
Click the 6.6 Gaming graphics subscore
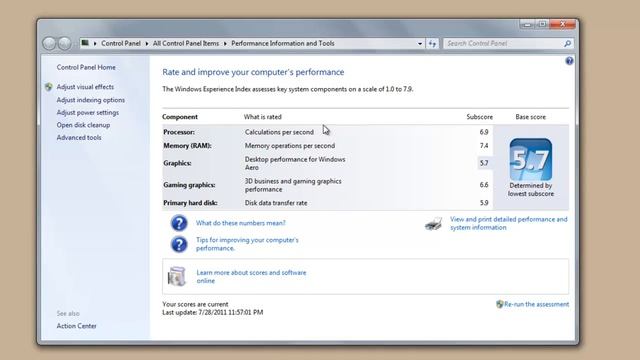click(484, 185)
